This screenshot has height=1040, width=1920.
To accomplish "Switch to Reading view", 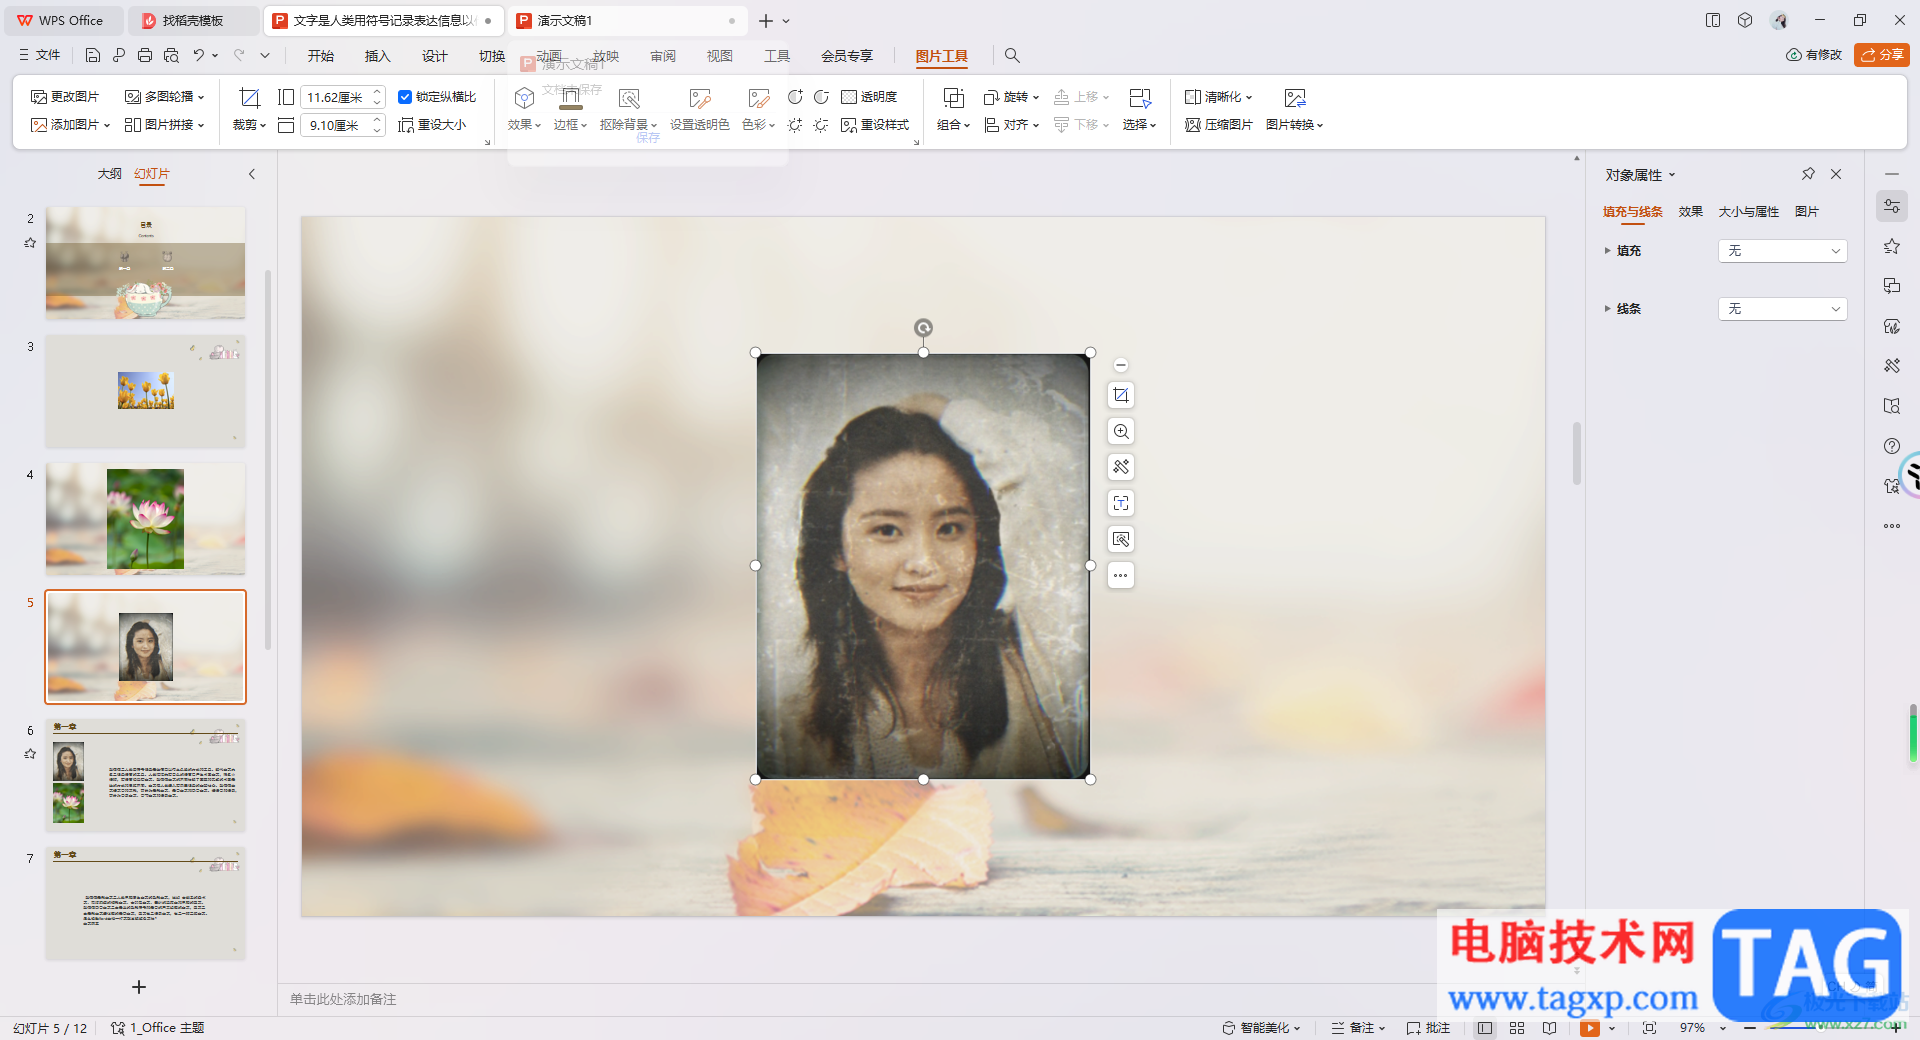I will pyautogui.click(x=1549, y=1028).
